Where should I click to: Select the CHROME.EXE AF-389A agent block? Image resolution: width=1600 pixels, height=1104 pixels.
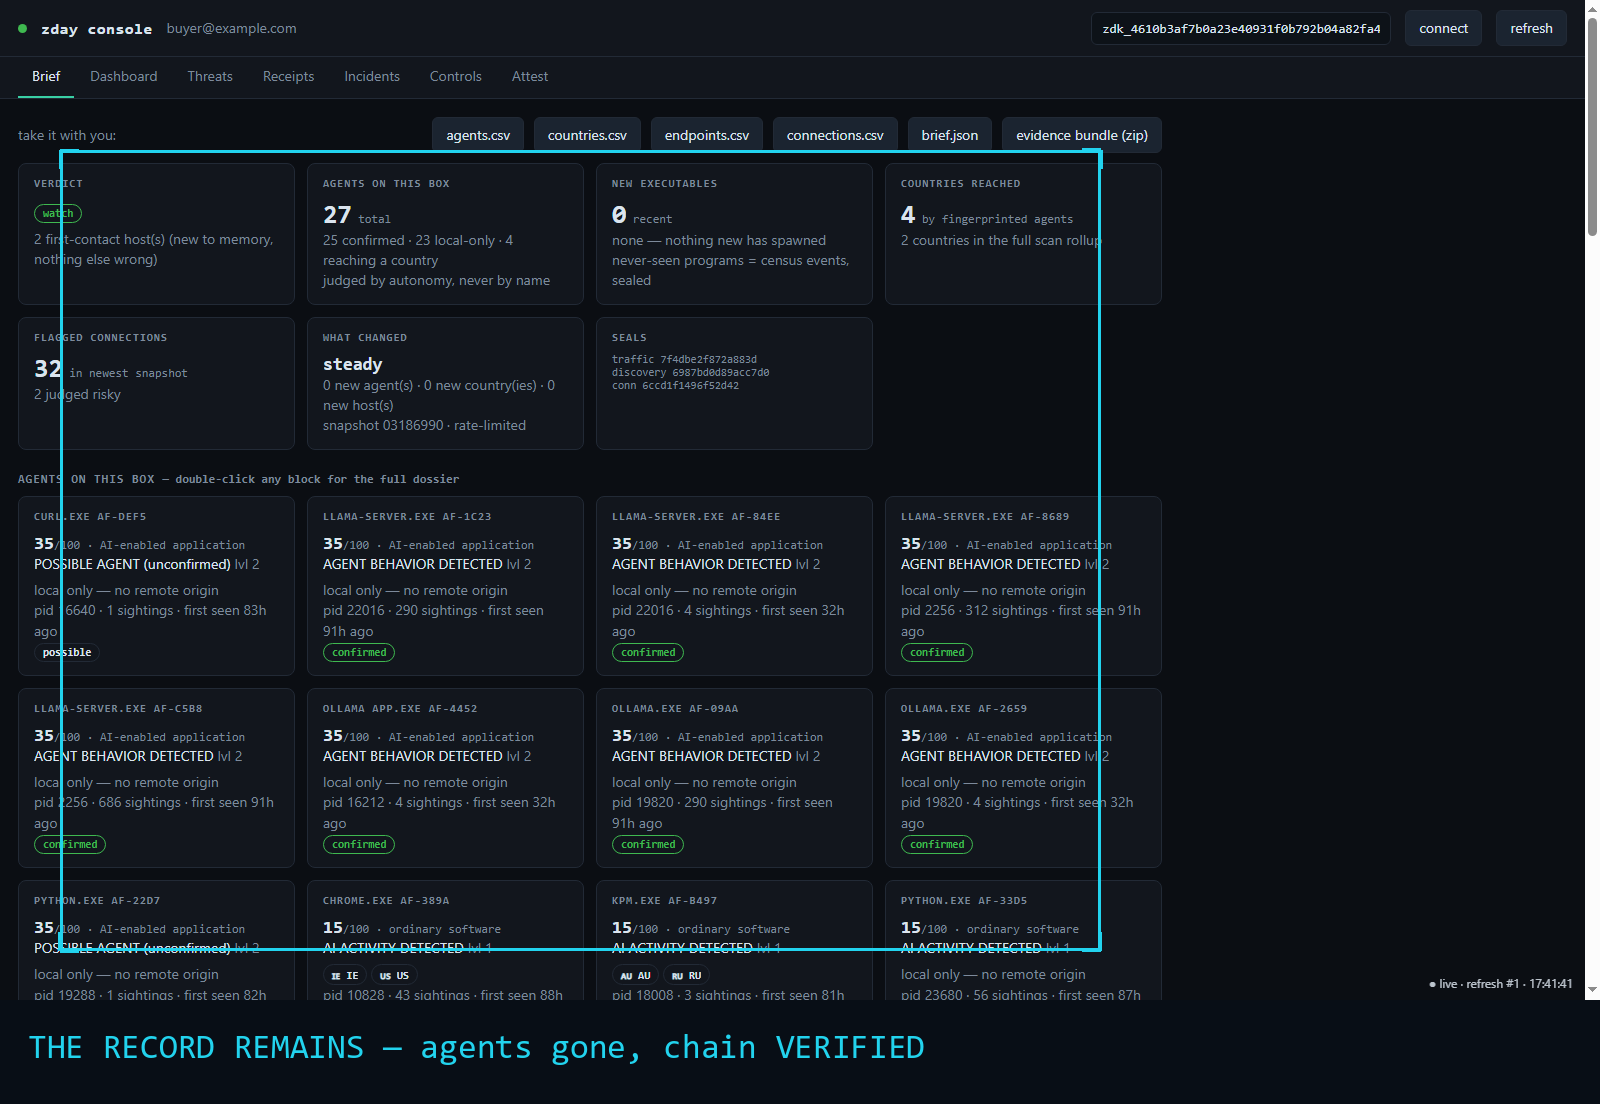[x=445, y=940]
